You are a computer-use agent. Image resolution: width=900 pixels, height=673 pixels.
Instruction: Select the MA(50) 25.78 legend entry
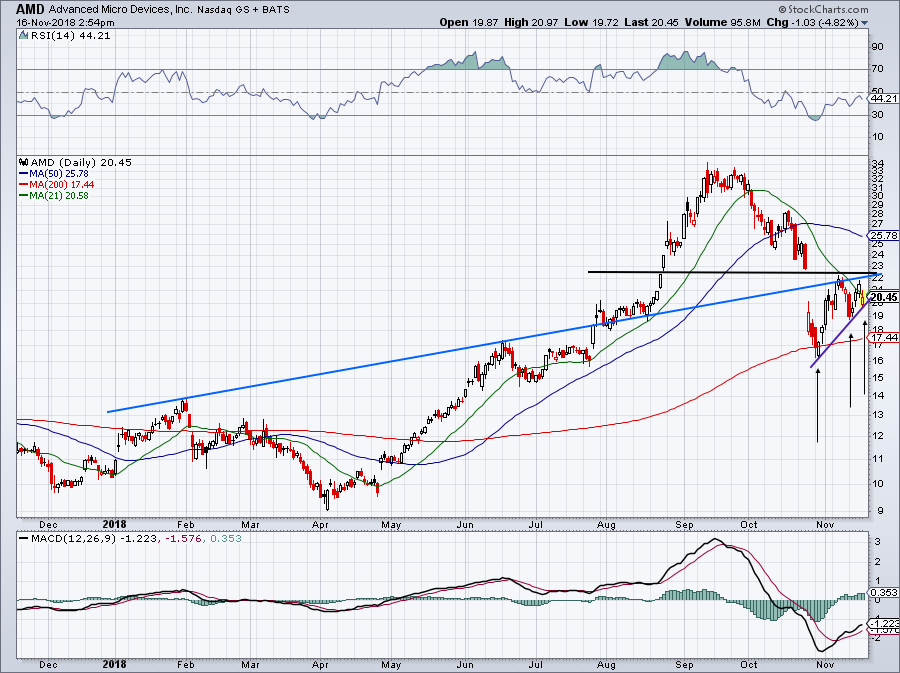54,173
